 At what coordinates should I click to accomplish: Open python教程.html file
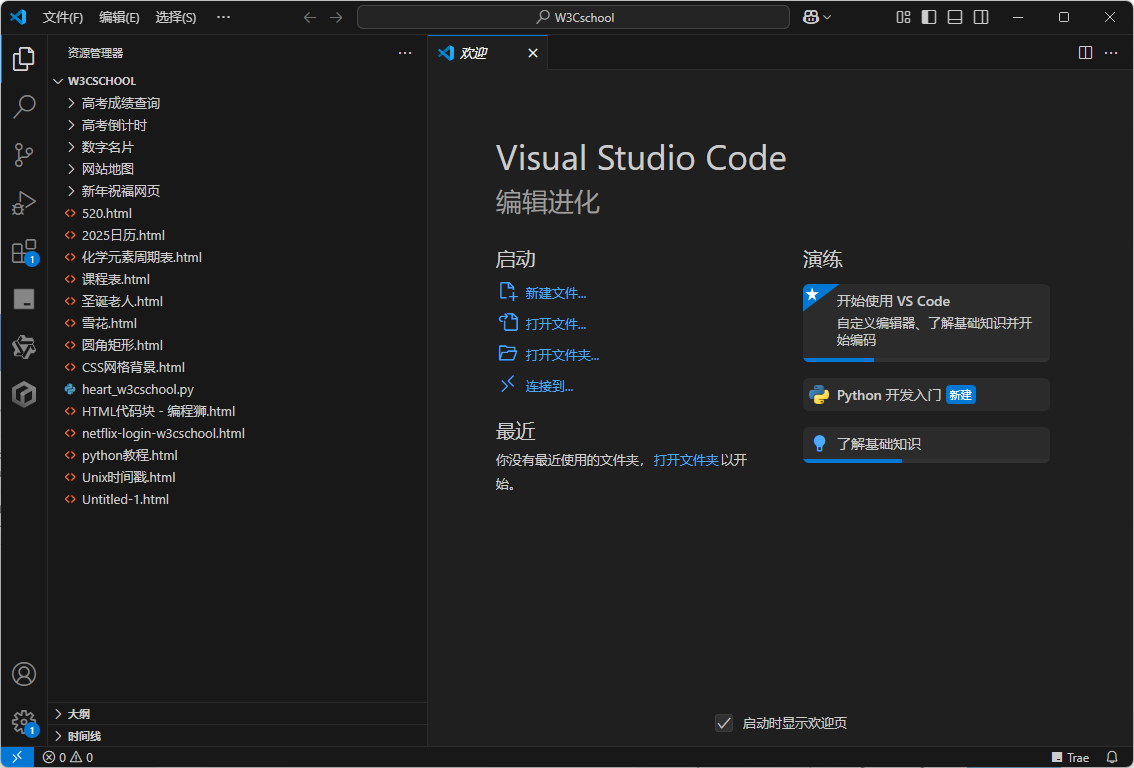237,456
